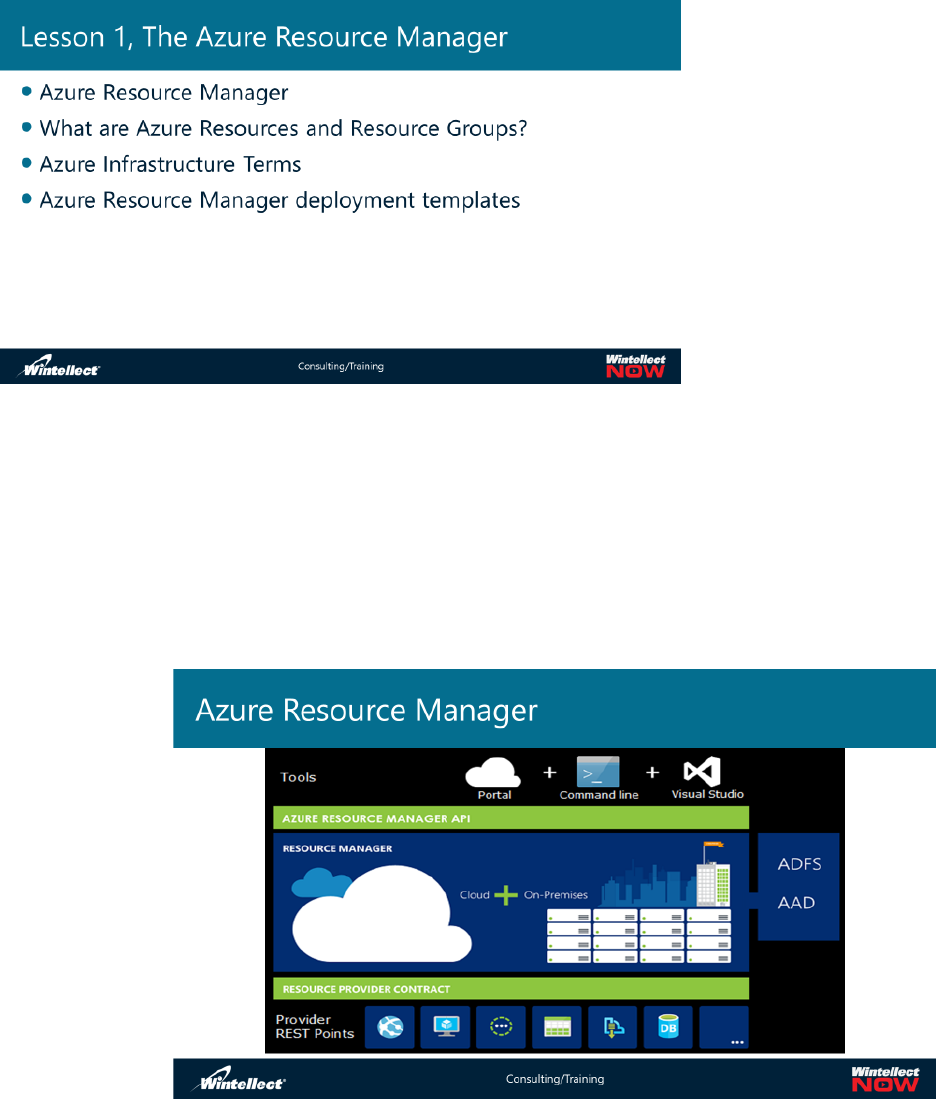
Task: Click the 'Cloud' label beside the plus sign
Action: [x=475, y=895]
